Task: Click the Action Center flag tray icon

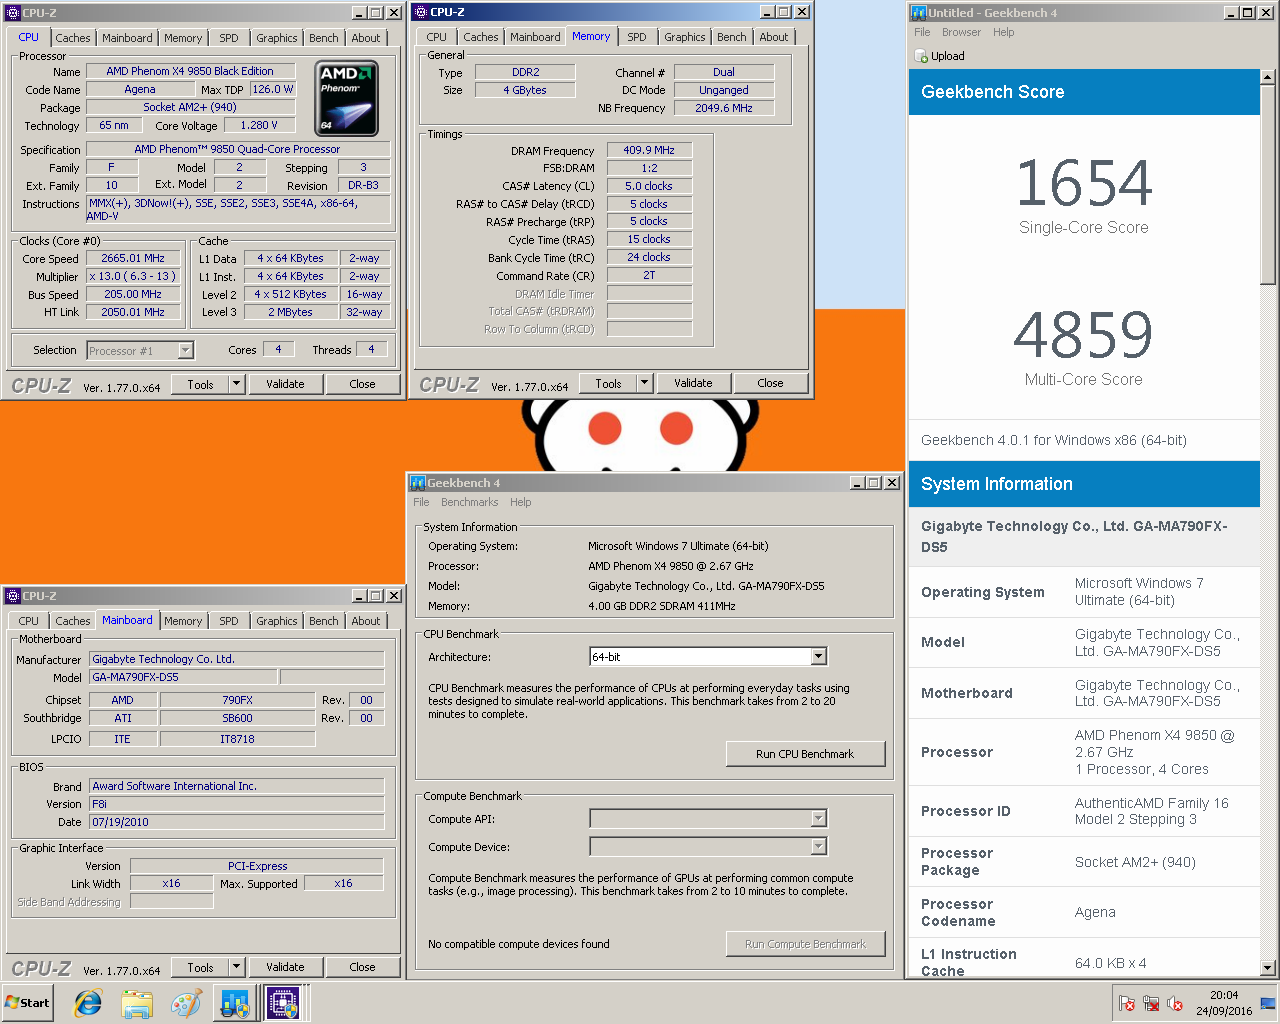Action: 1127,1003
